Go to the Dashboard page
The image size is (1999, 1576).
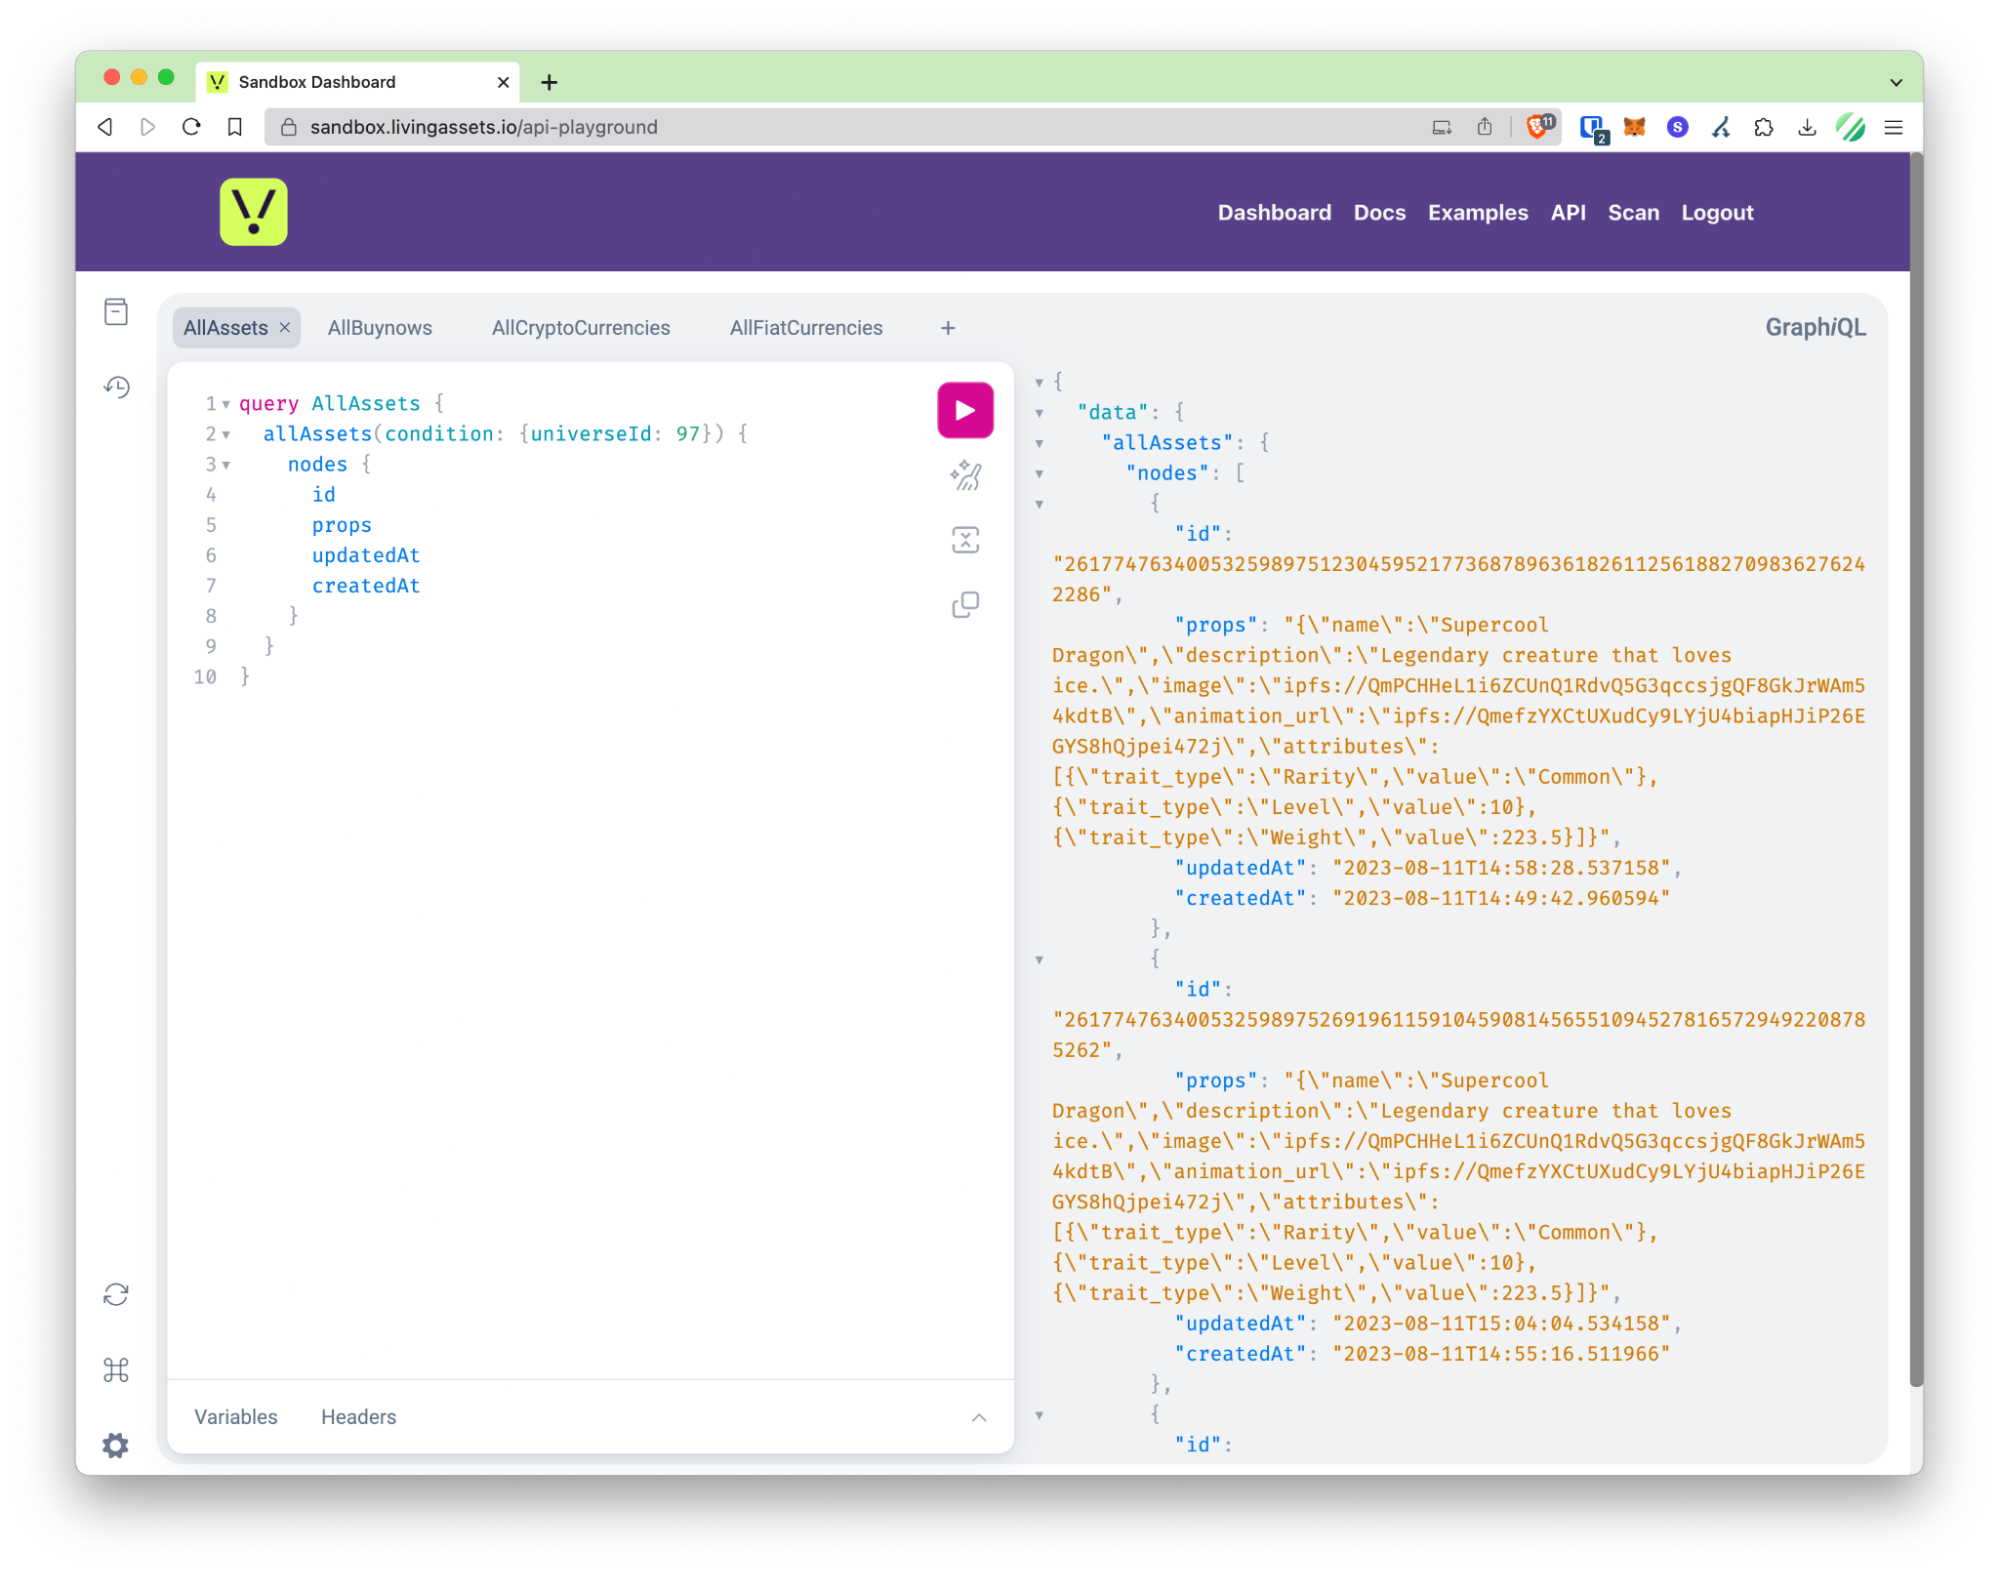click(1273, 212)
